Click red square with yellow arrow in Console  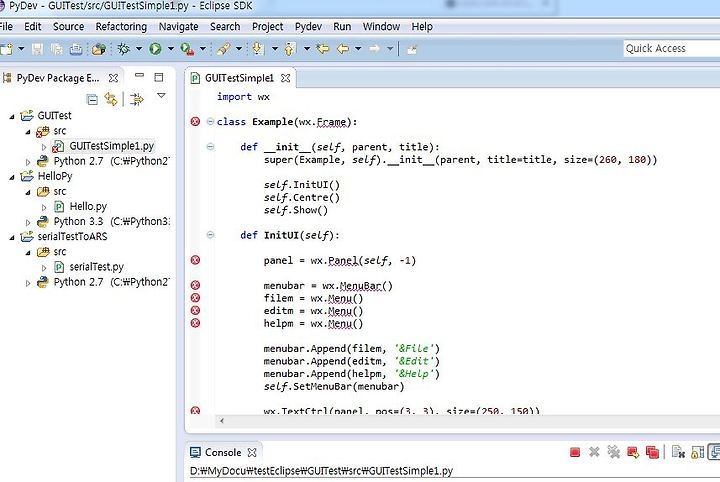click(633, 453)
